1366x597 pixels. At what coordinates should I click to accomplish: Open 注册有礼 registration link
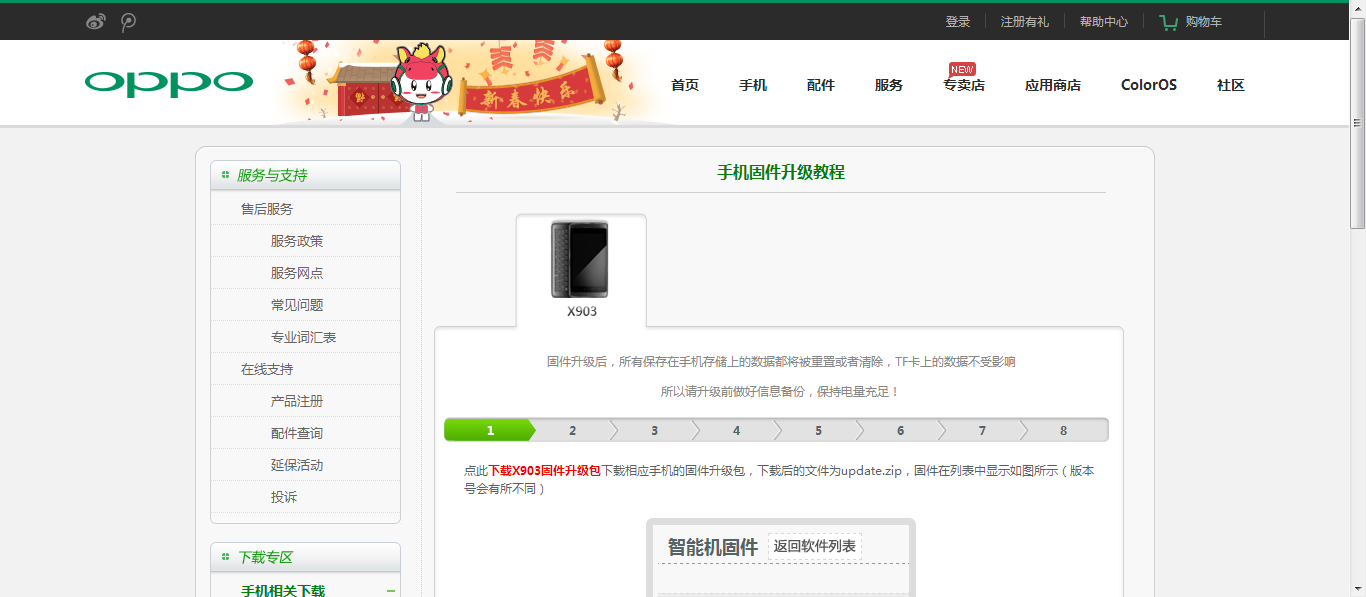click(1025, 22)
